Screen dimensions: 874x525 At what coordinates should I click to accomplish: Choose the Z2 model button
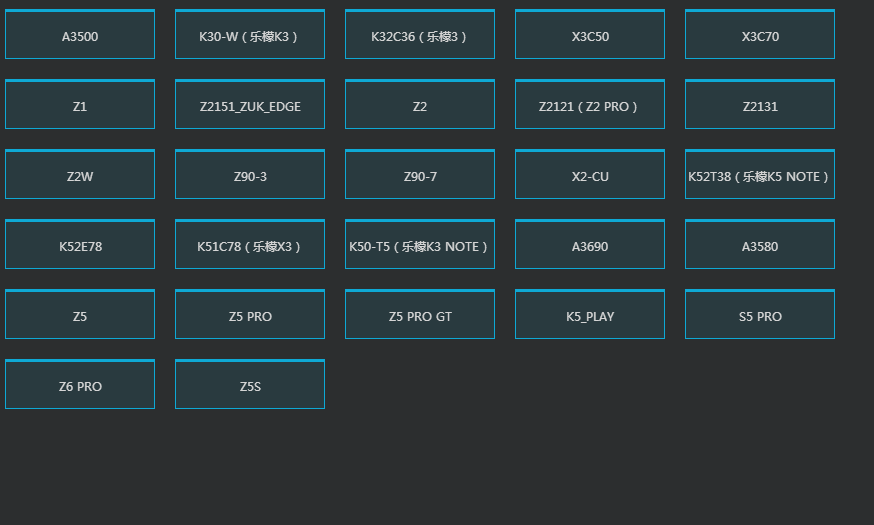pyautogui.click(x=420, y=105)
